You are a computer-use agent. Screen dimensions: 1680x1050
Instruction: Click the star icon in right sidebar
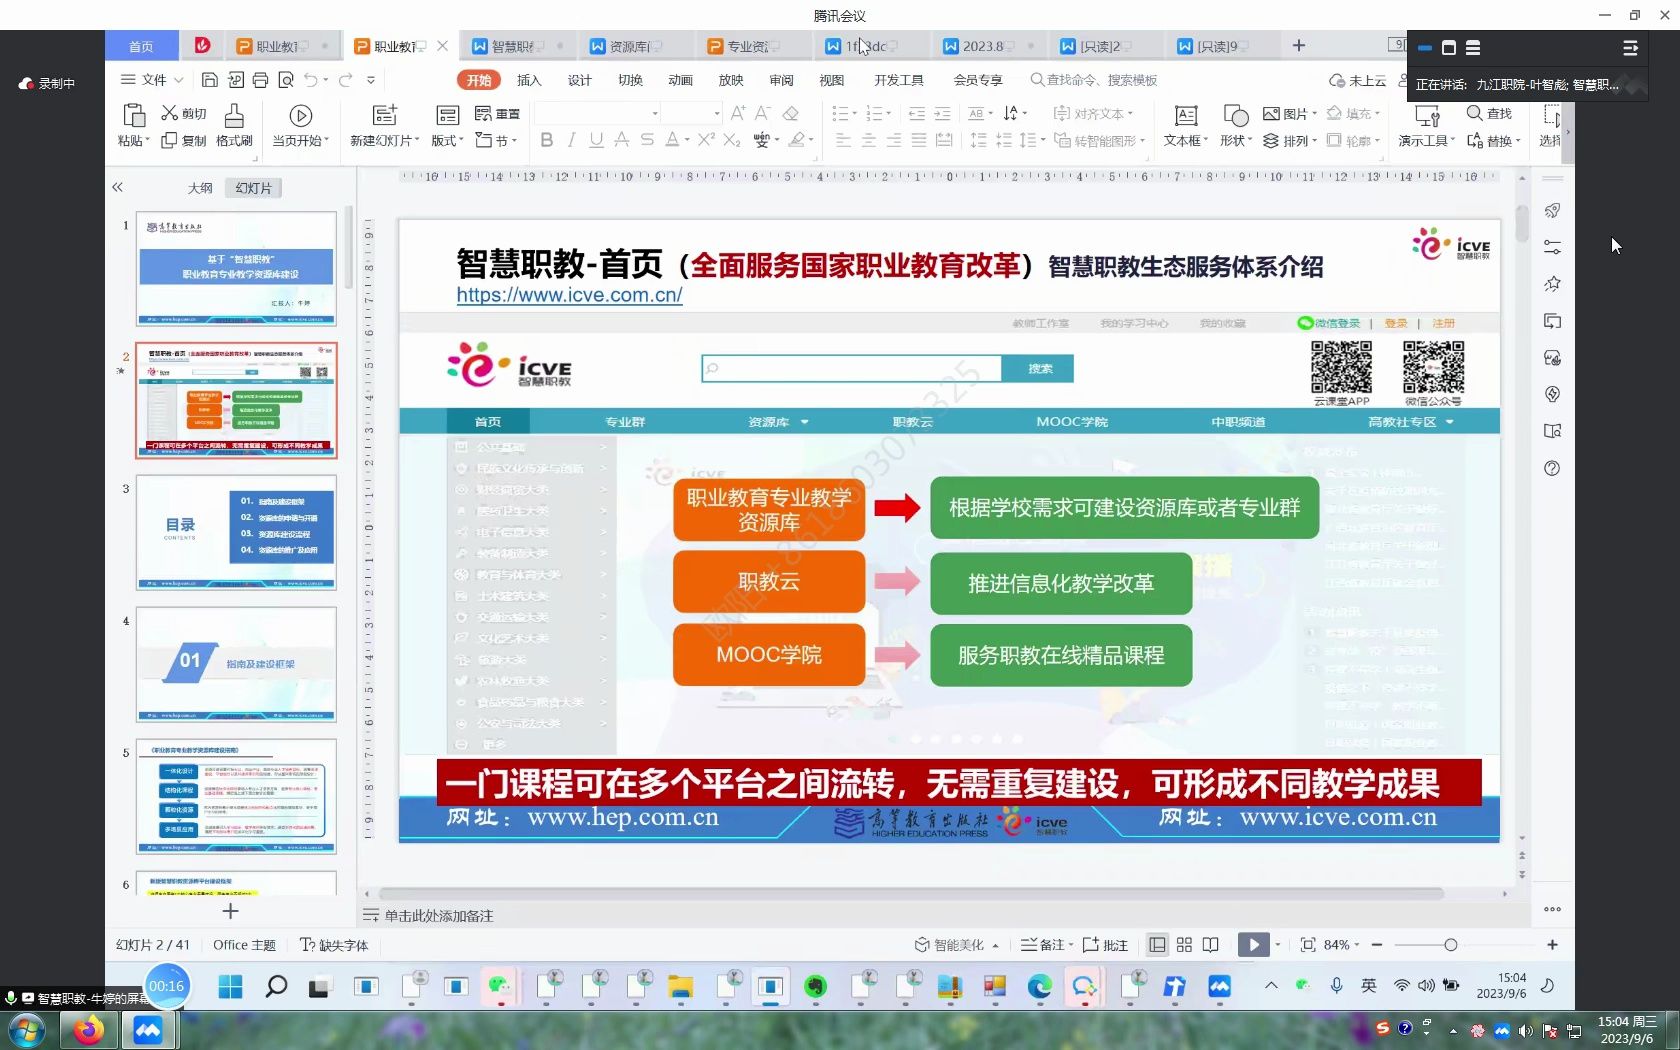pos(1552,284)
